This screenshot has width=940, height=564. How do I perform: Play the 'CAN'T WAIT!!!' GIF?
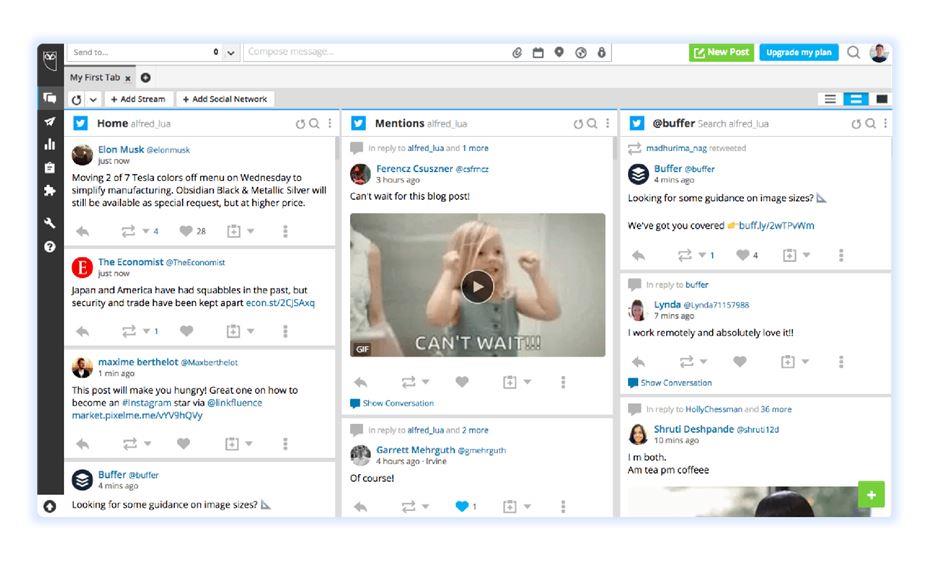477,286
